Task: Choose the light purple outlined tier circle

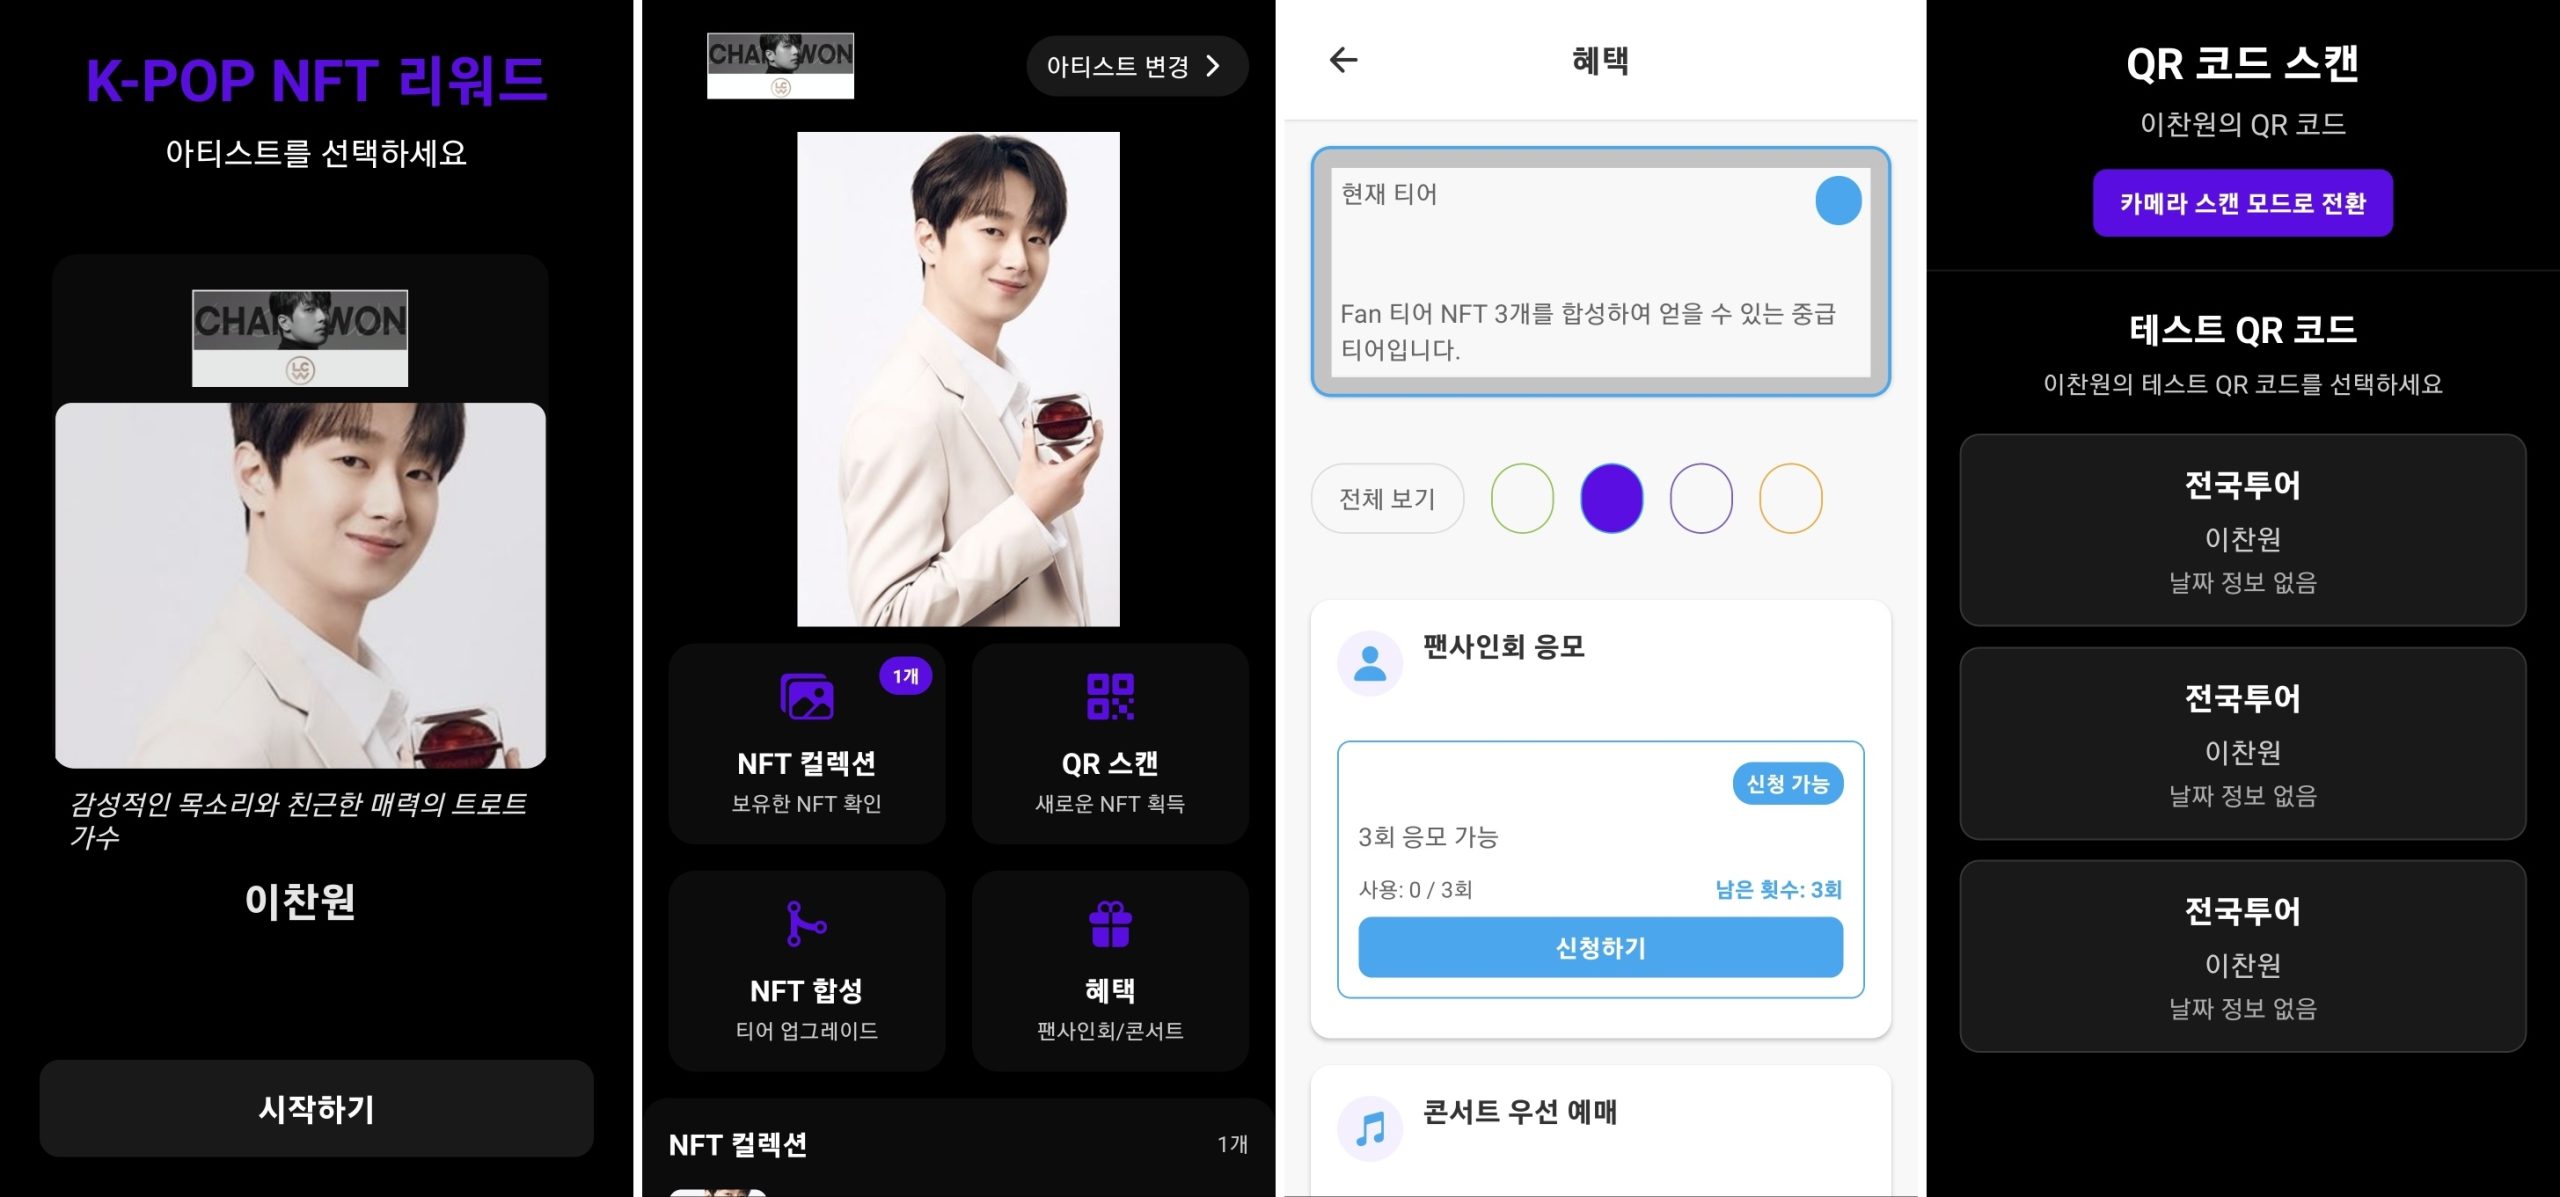Action: (x=1701, y=498)
